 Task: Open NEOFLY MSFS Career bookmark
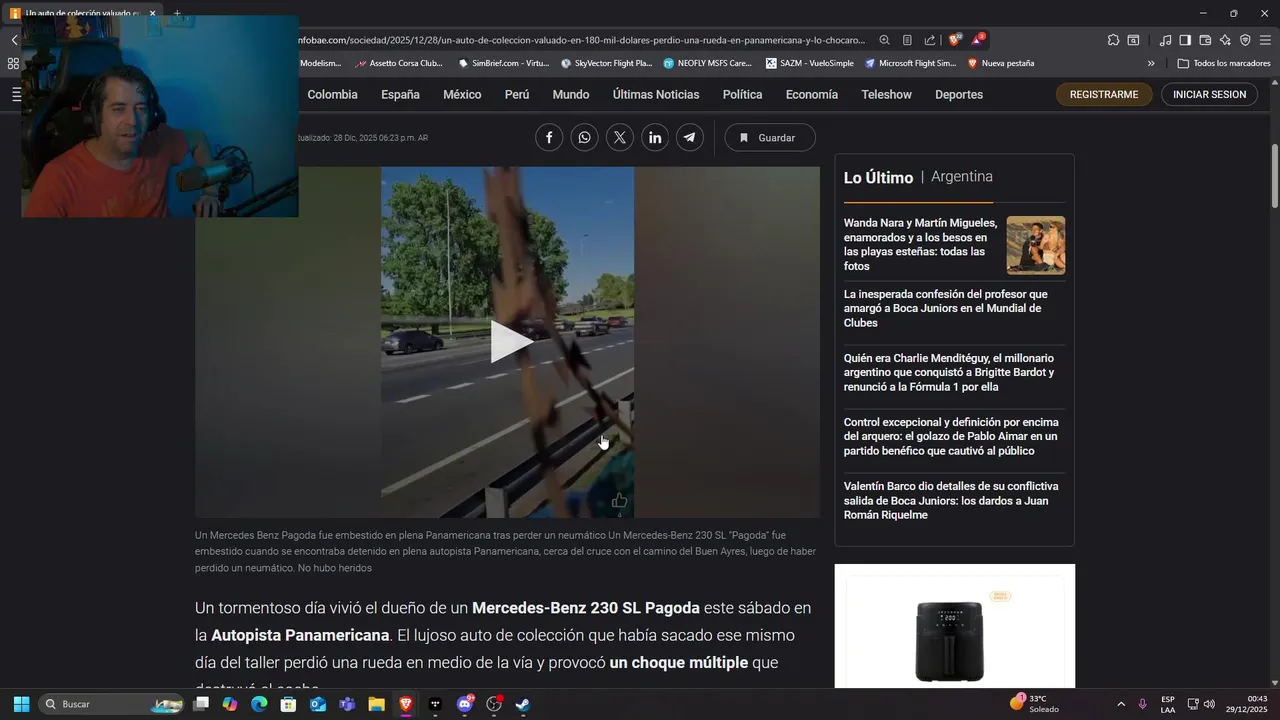click(x=707, y=63)
